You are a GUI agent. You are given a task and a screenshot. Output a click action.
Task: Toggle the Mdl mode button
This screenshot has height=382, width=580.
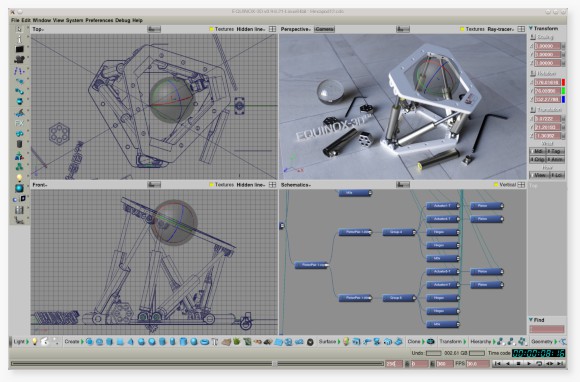(x=538, y=151)
